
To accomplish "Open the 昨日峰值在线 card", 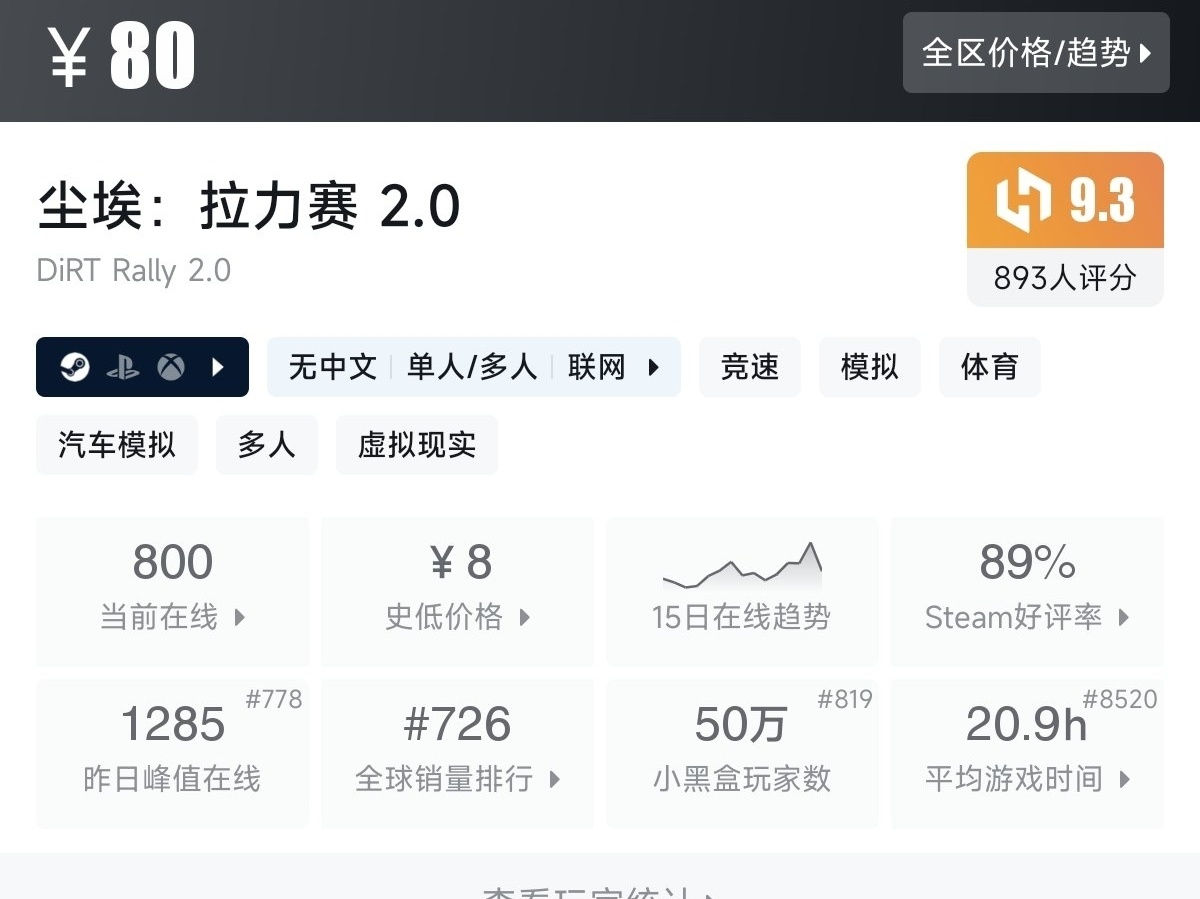I will [173, 754].
